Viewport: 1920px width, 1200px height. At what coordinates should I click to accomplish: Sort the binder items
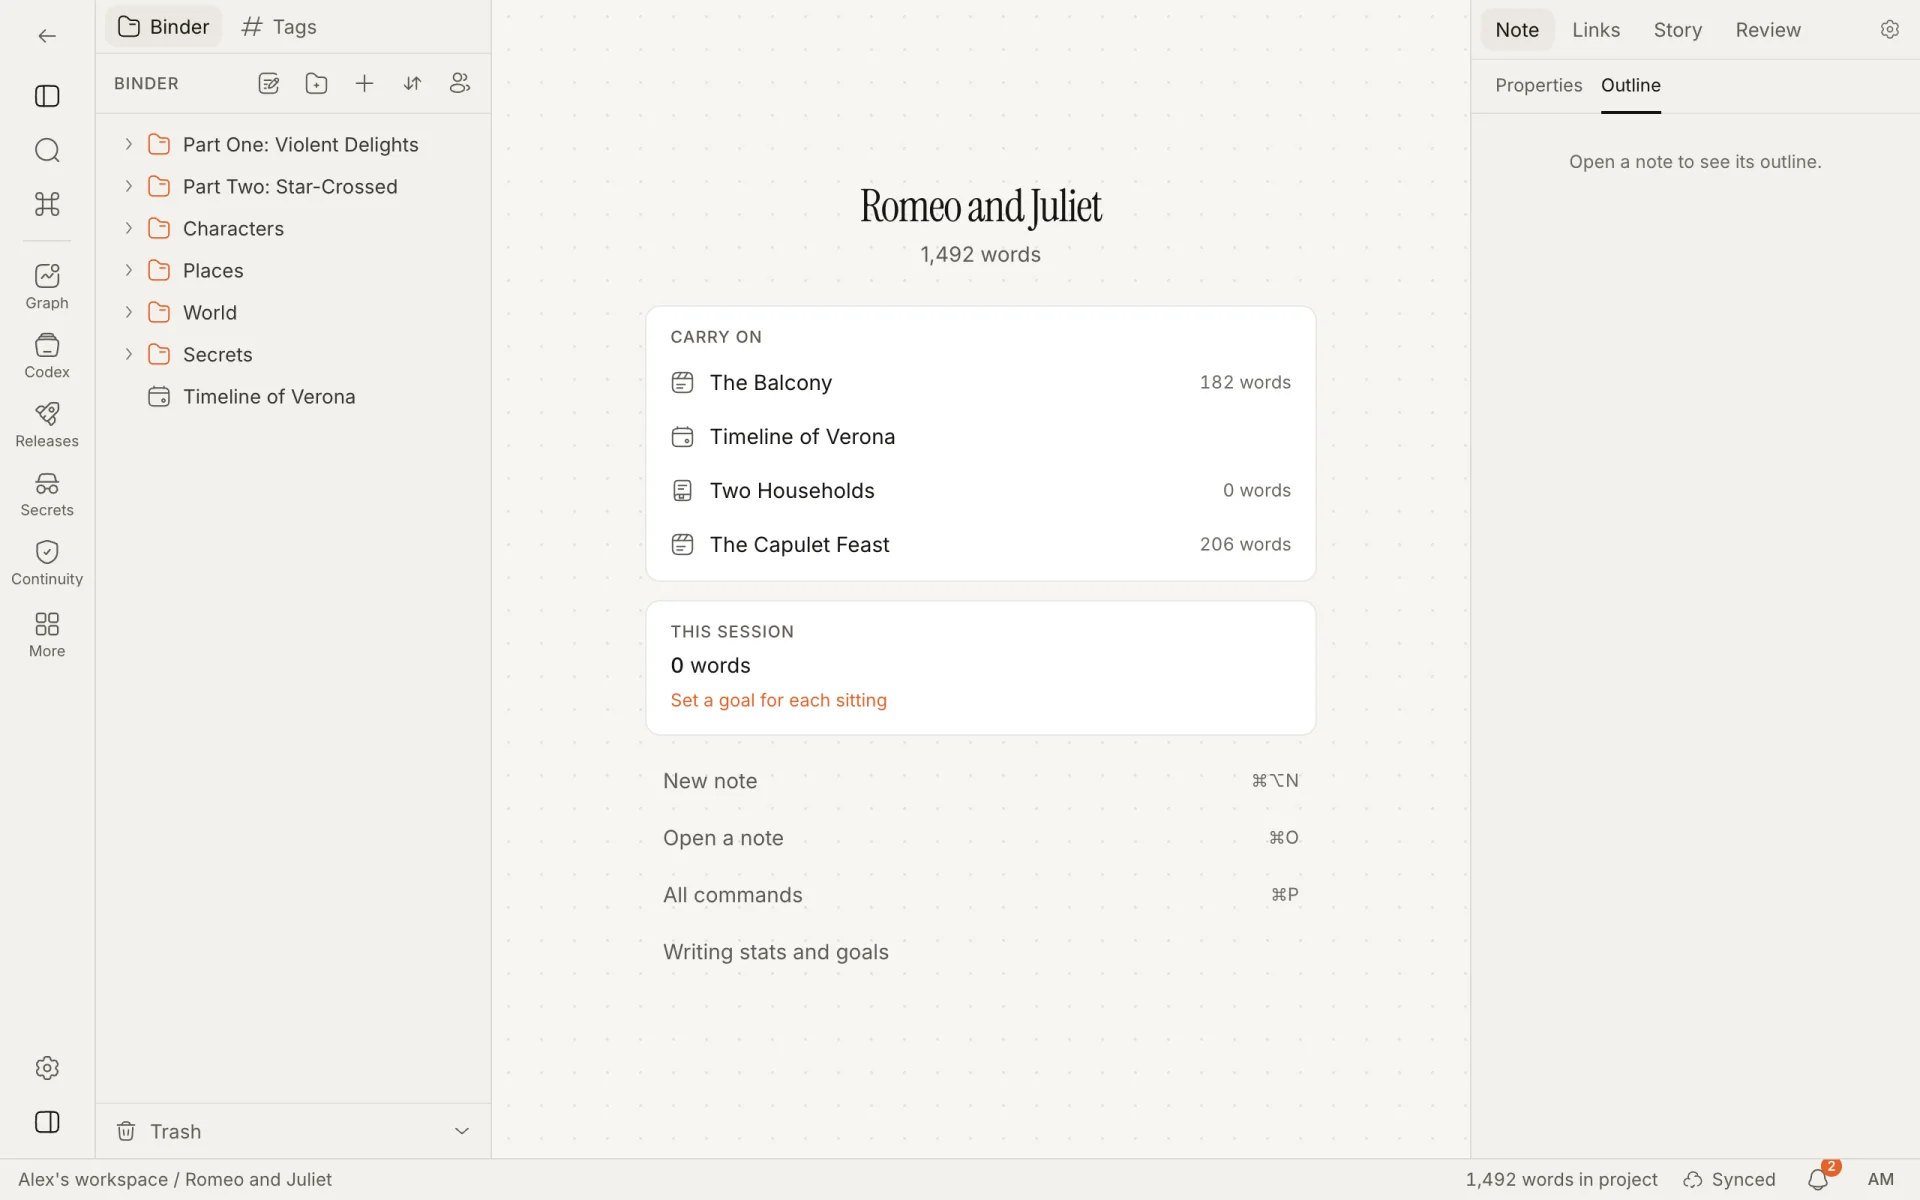point(412,84)
